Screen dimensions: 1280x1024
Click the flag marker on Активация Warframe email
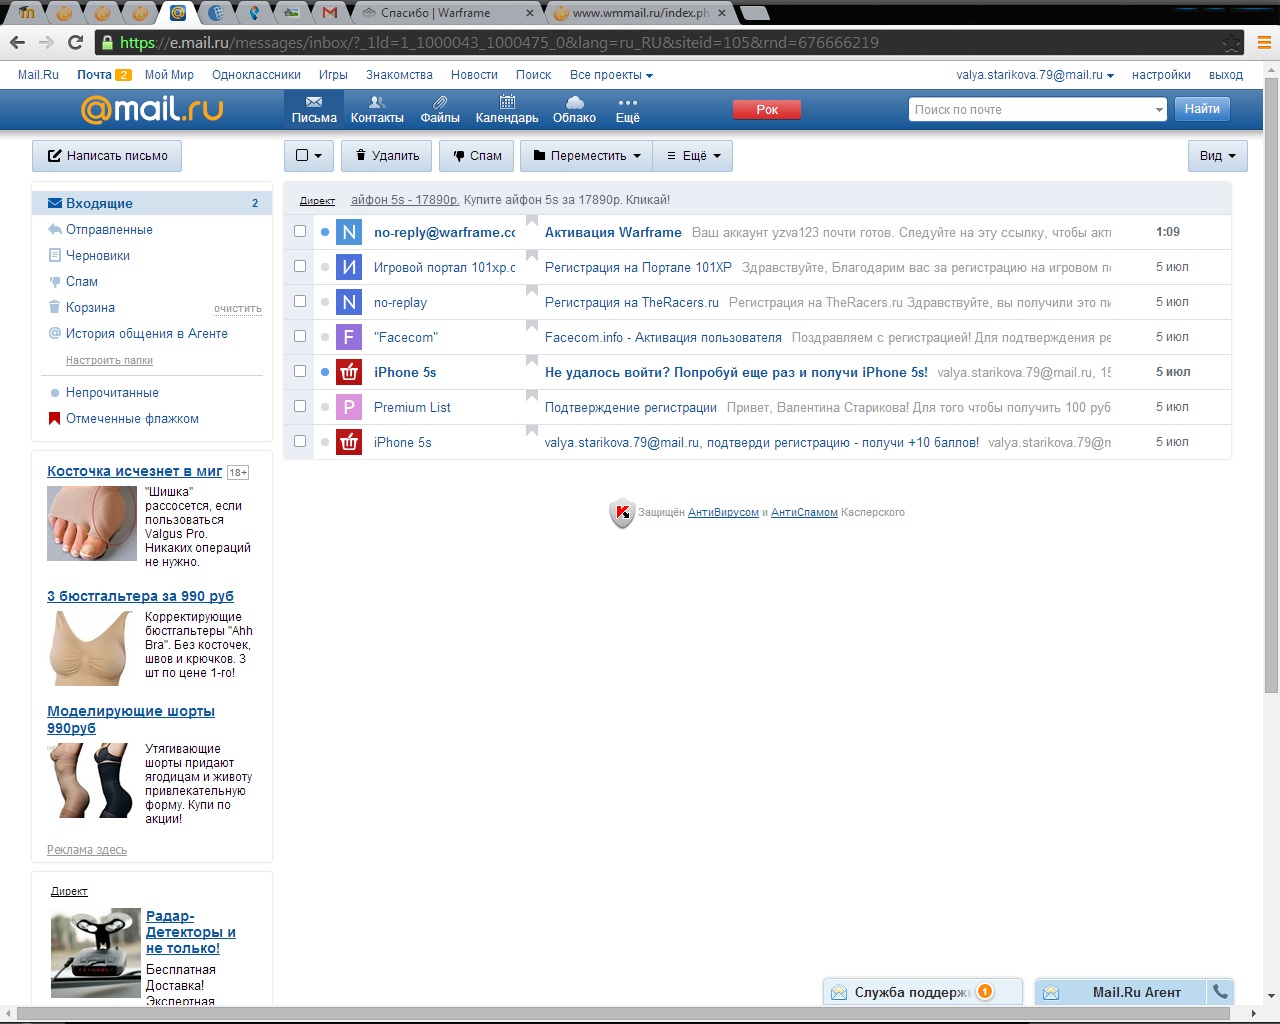[x=532, y=222]
